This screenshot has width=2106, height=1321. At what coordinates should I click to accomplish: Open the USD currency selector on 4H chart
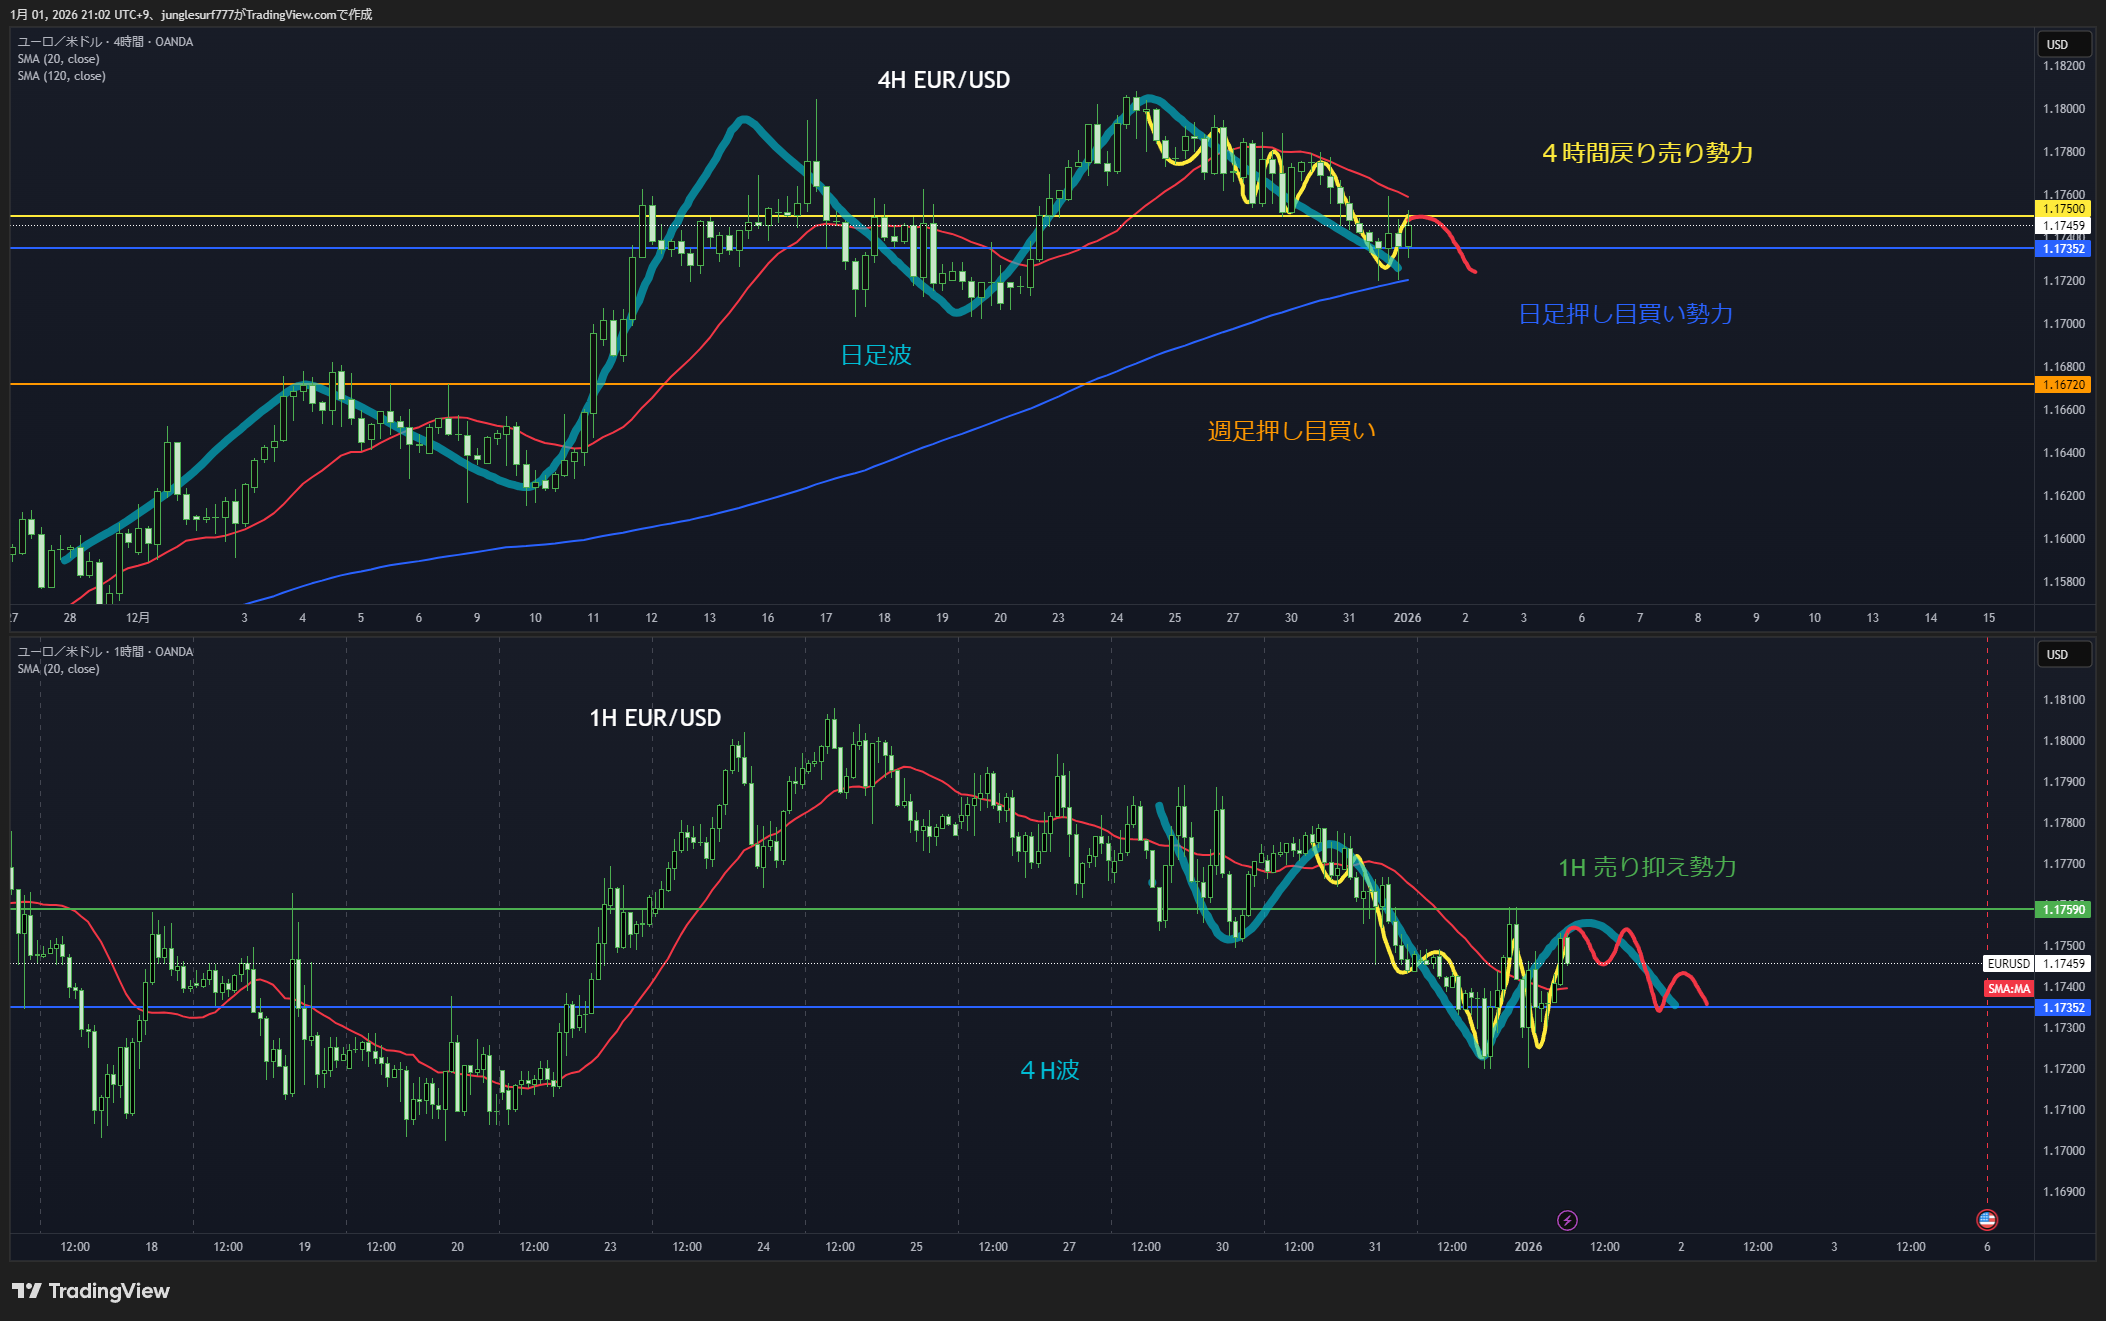(x=2062, y=45)
